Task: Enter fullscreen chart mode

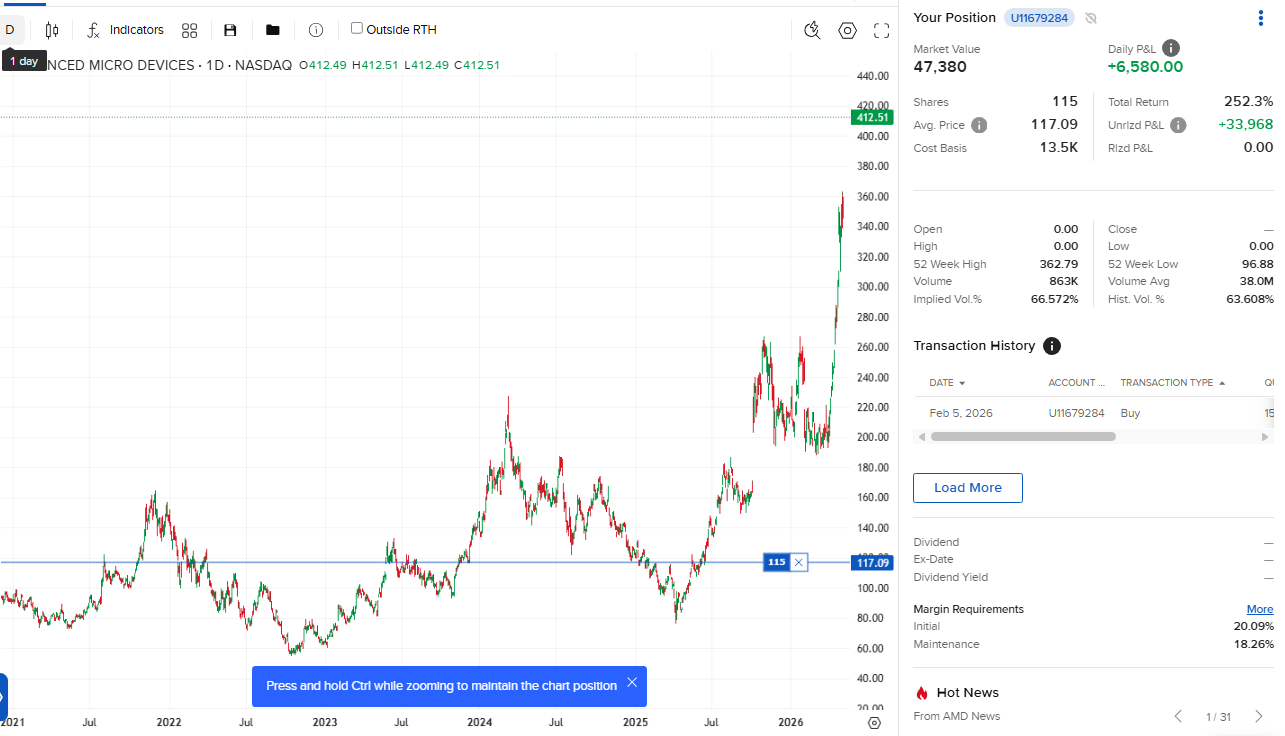Action: pyautogui.click(x=882, y=30)
